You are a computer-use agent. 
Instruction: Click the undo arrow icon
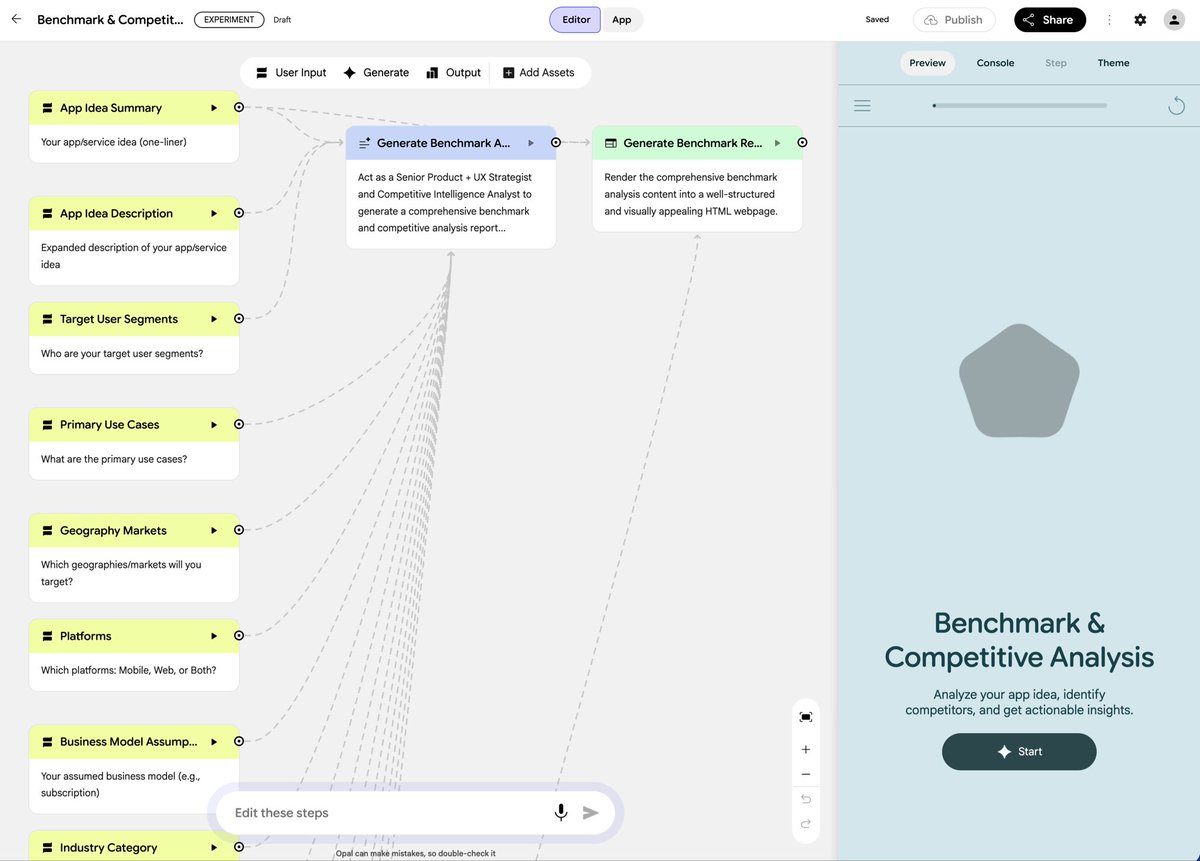click(805, 799)
